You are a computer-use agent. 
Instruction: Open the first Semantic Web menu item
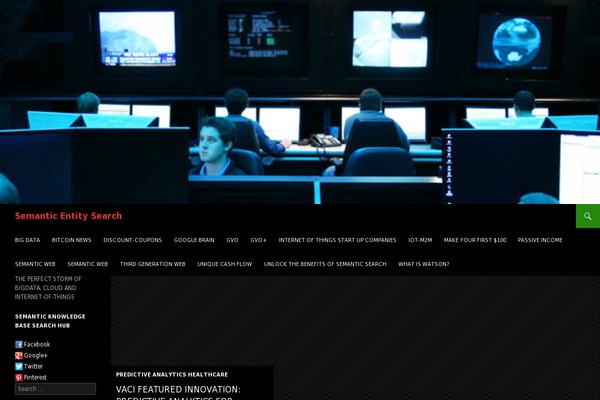coord(35,264)
